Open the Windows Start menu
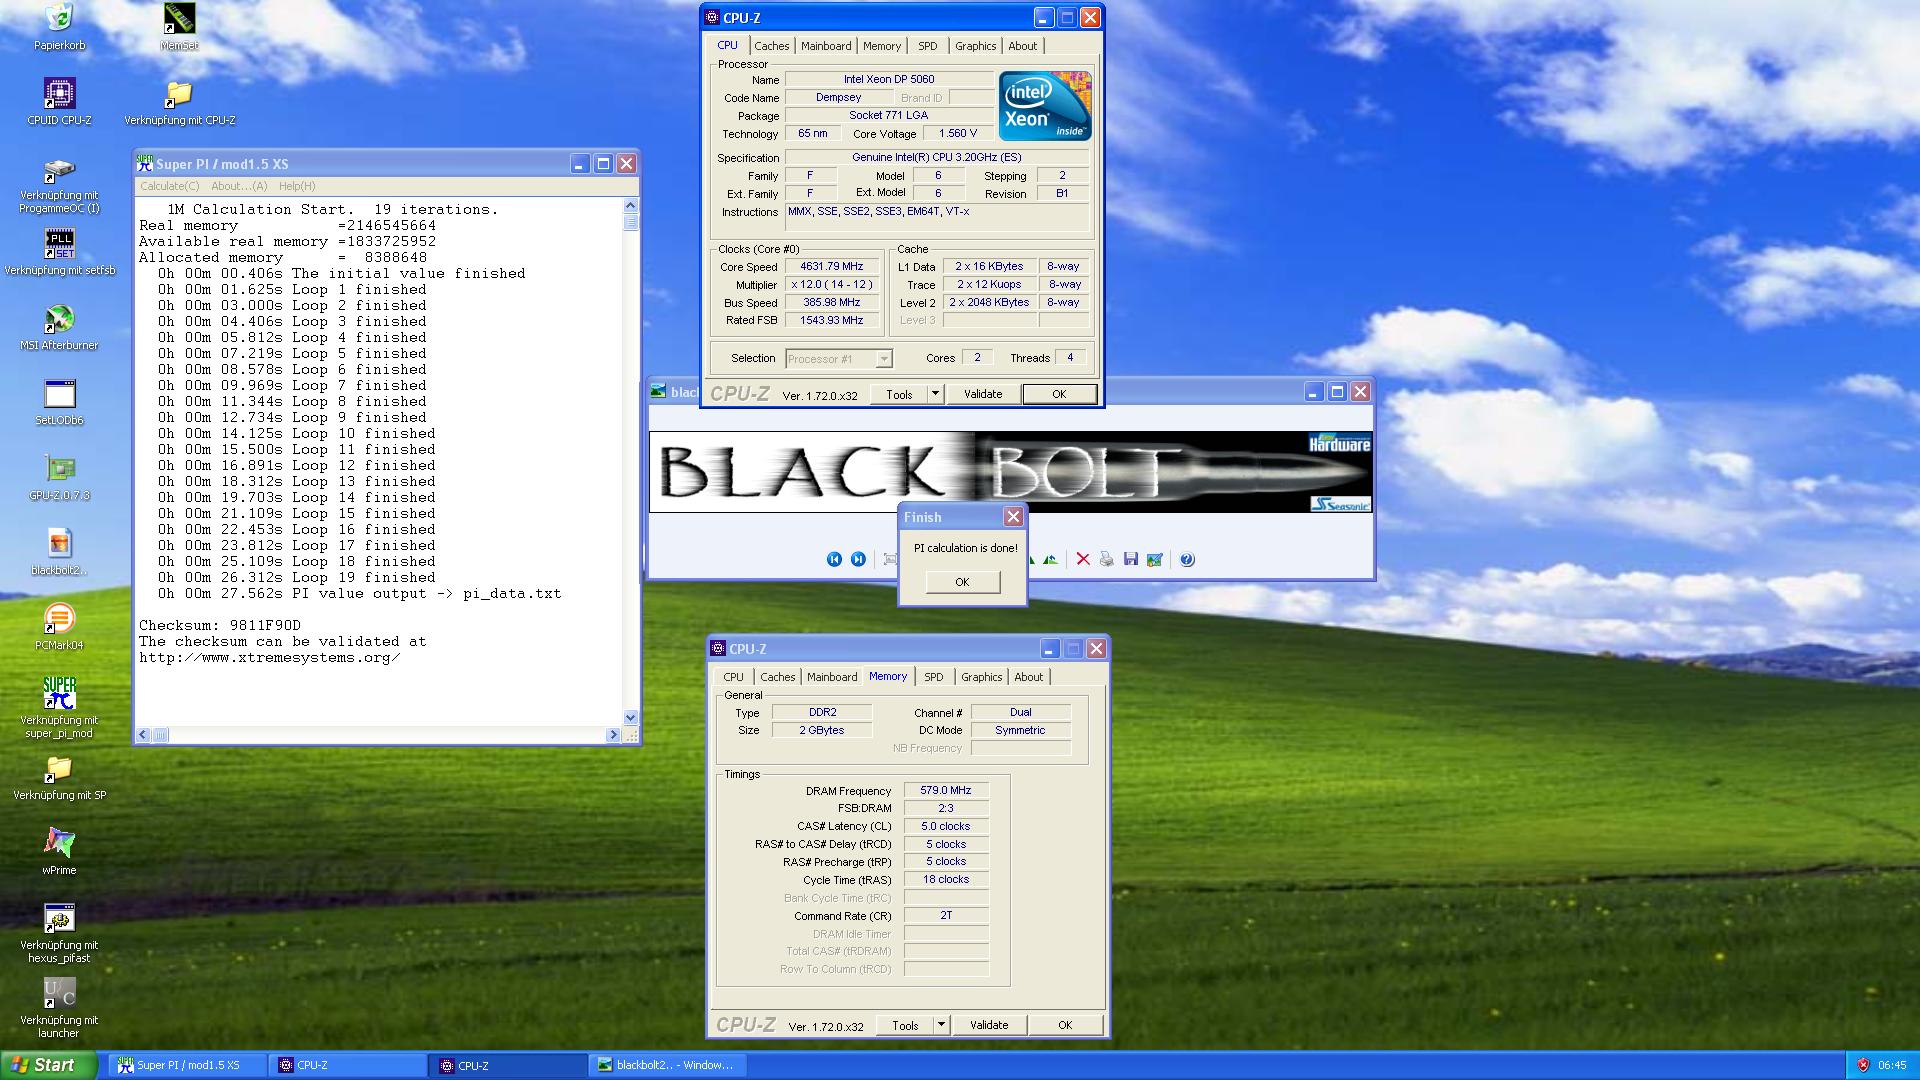This screenshot has width=1920, height=1080. (49, 1065)
